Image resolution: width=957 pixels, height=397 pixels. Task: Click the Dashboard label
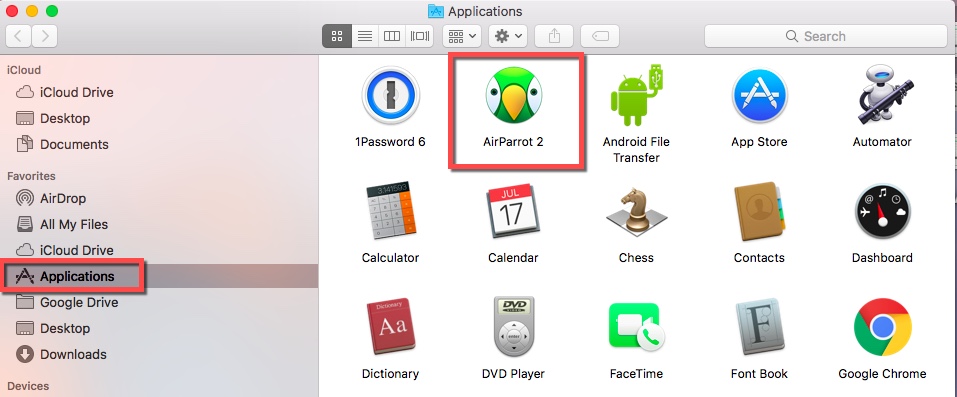(x=882, y=258)
